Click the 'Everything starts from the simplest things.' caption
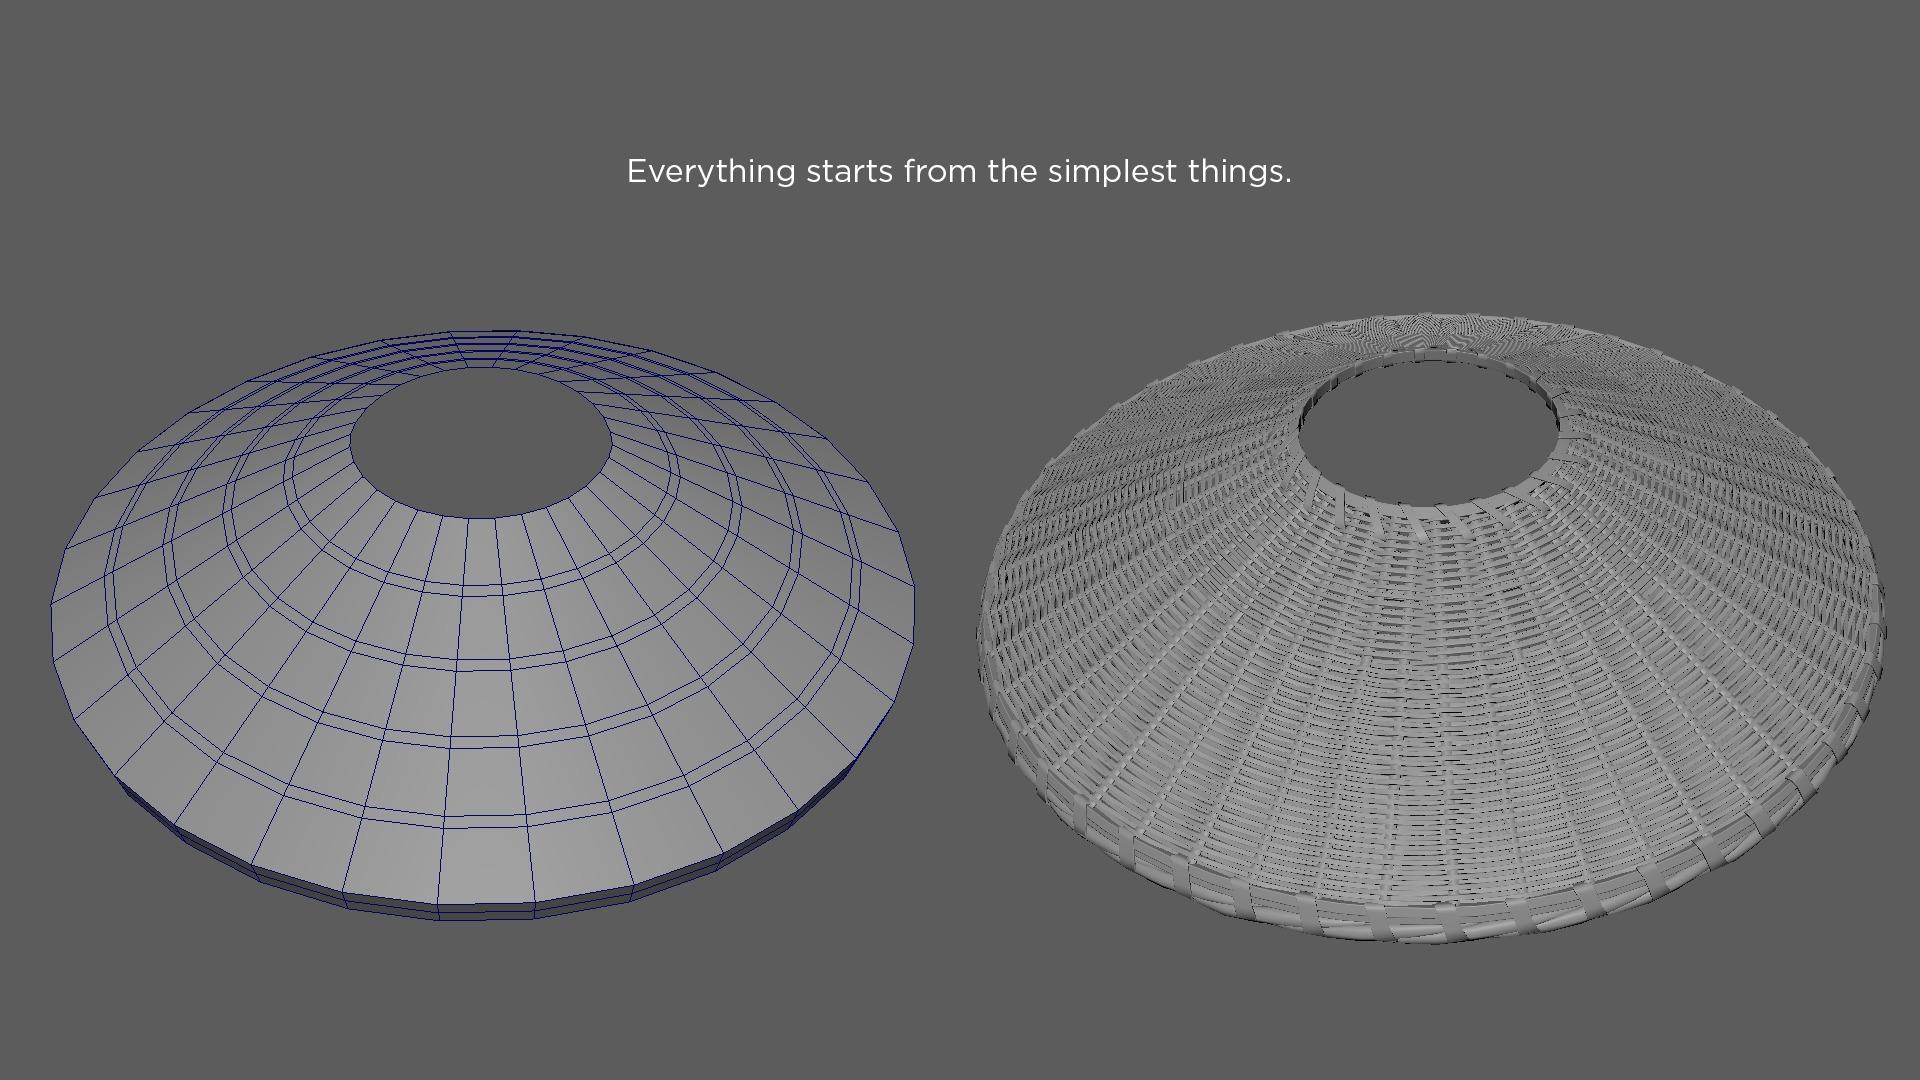 click(x=958, y=171)
